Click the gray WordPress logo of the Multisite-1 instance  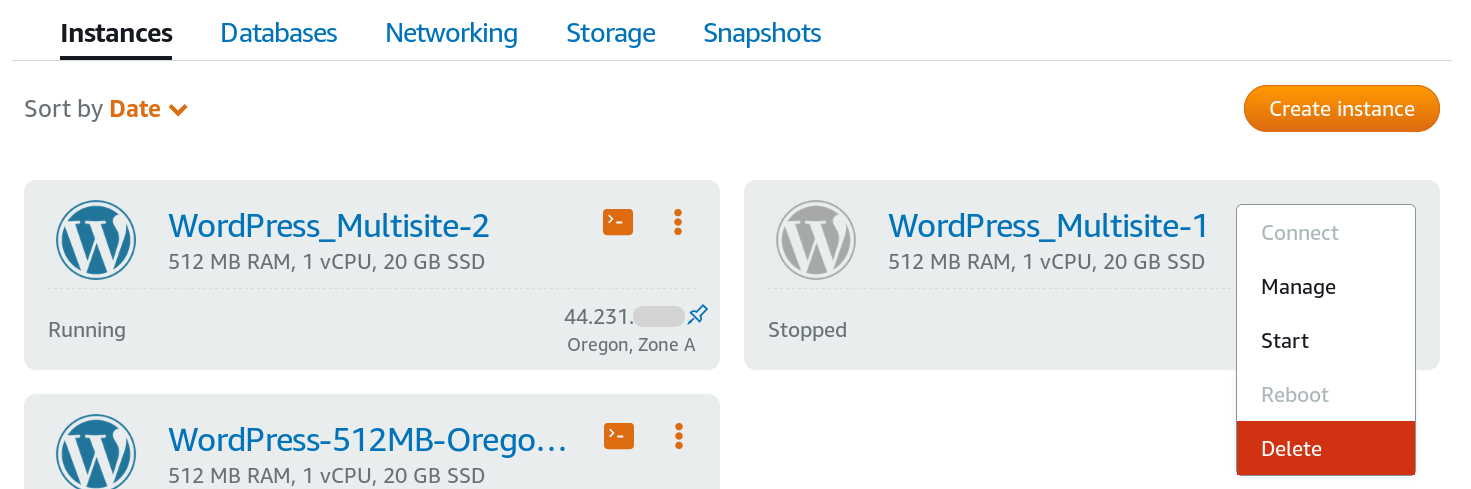[816, 240]
